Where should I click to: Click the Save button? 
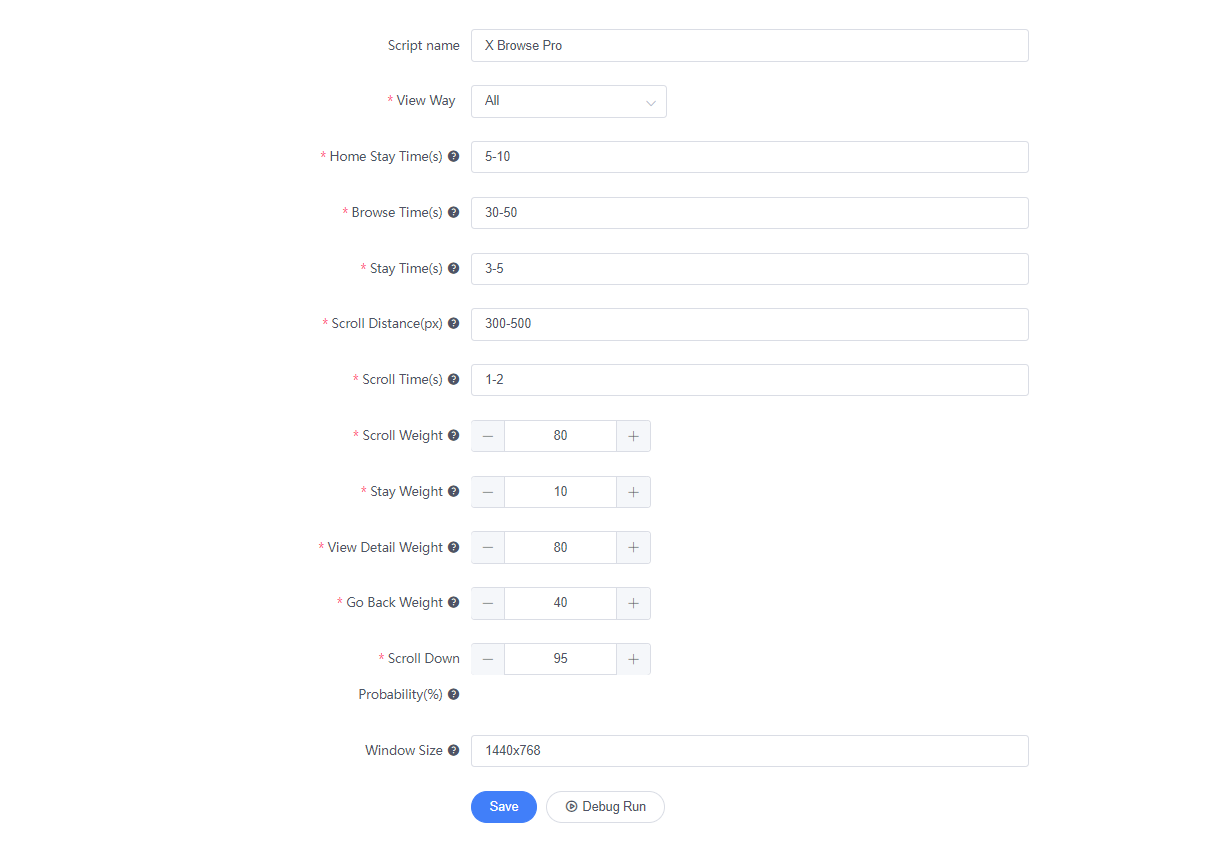pos(504,807)
